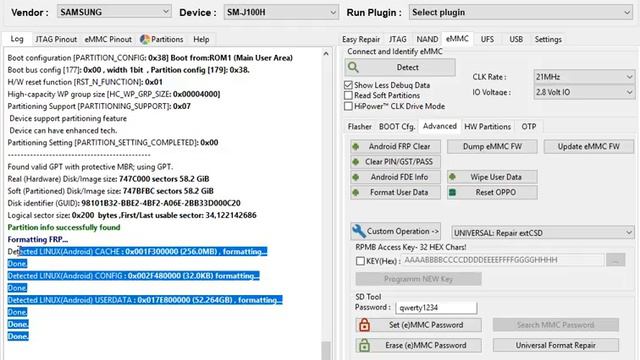The height and width of the screenshot is (360, 640).
Task: Switch to the BOOT Cfg. sub-tab
Action: (397, 127)
